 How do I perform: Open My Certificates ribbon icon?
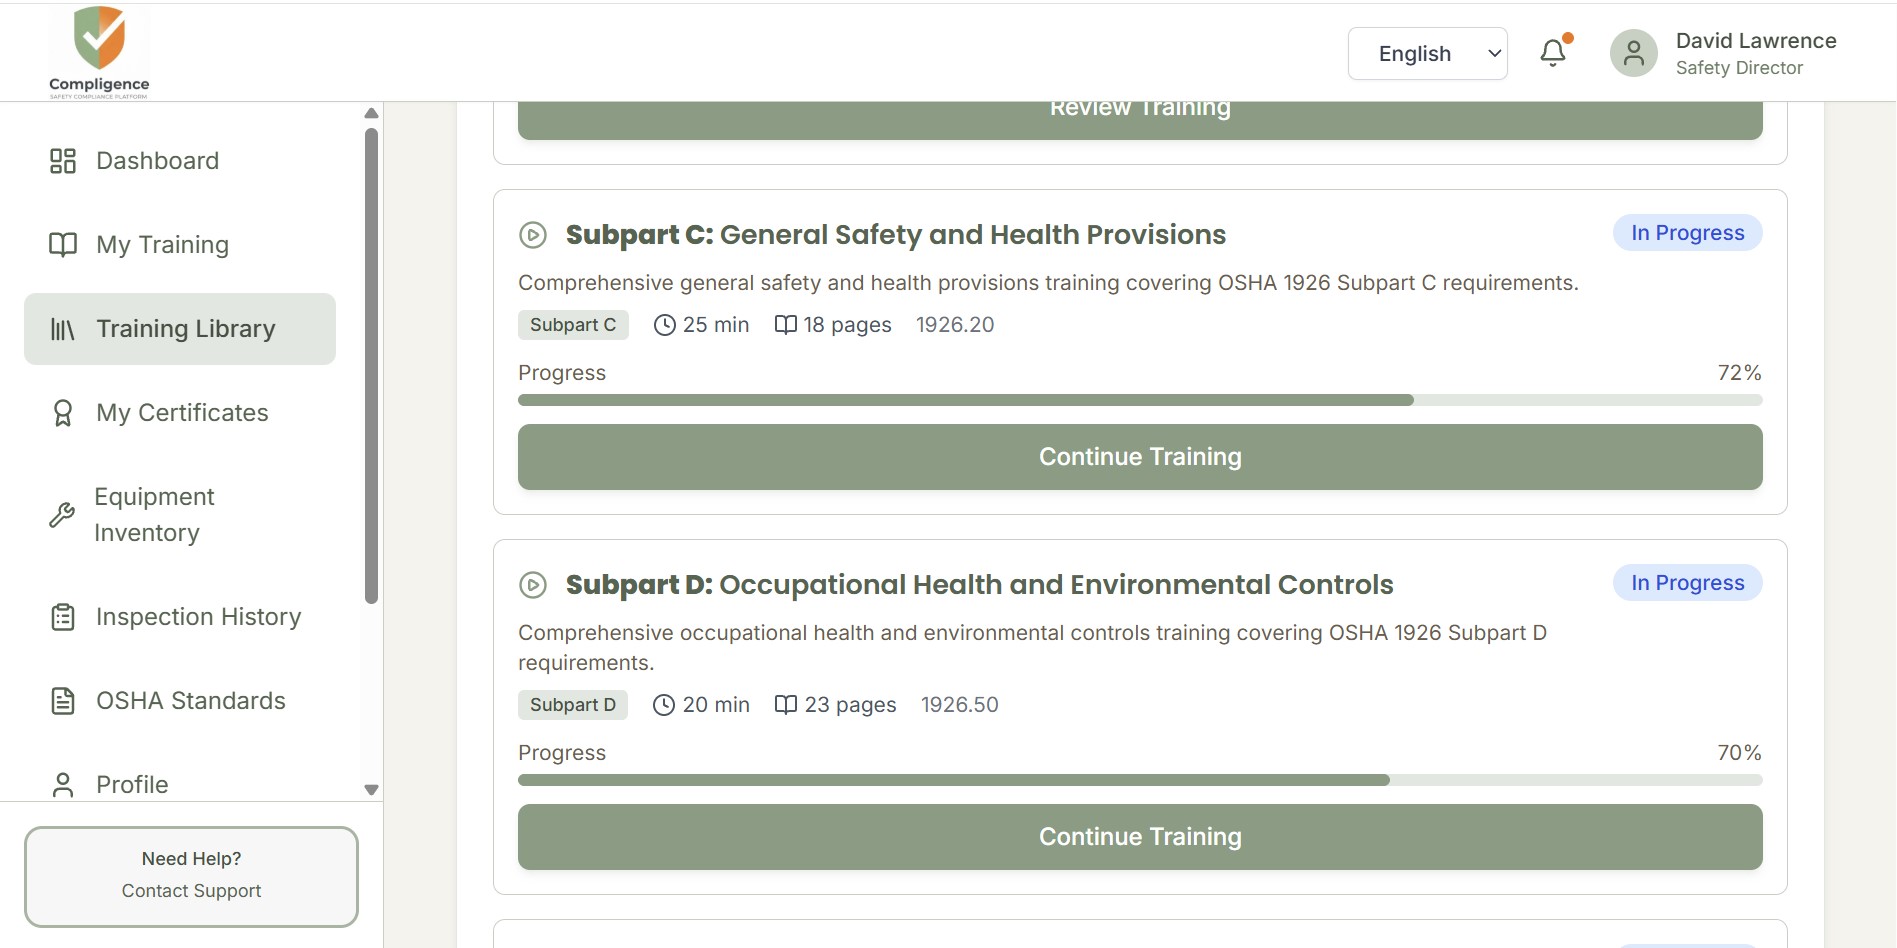[x=63, y=412]
